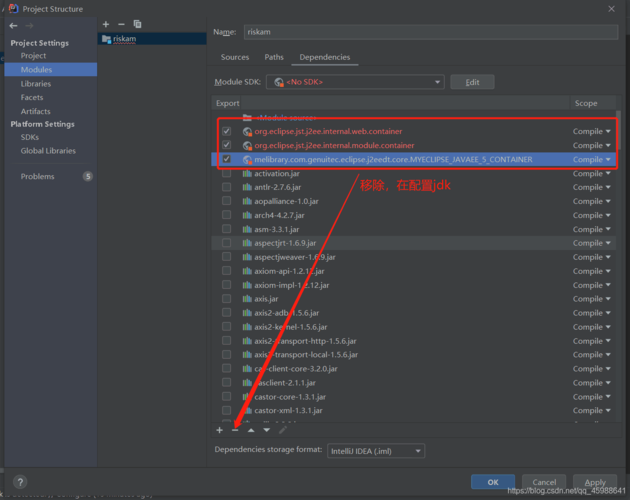Image resolution: width=630 pixels, height=500 pixels.
Task: Click the activation.jar library icon
Action: 247,174
